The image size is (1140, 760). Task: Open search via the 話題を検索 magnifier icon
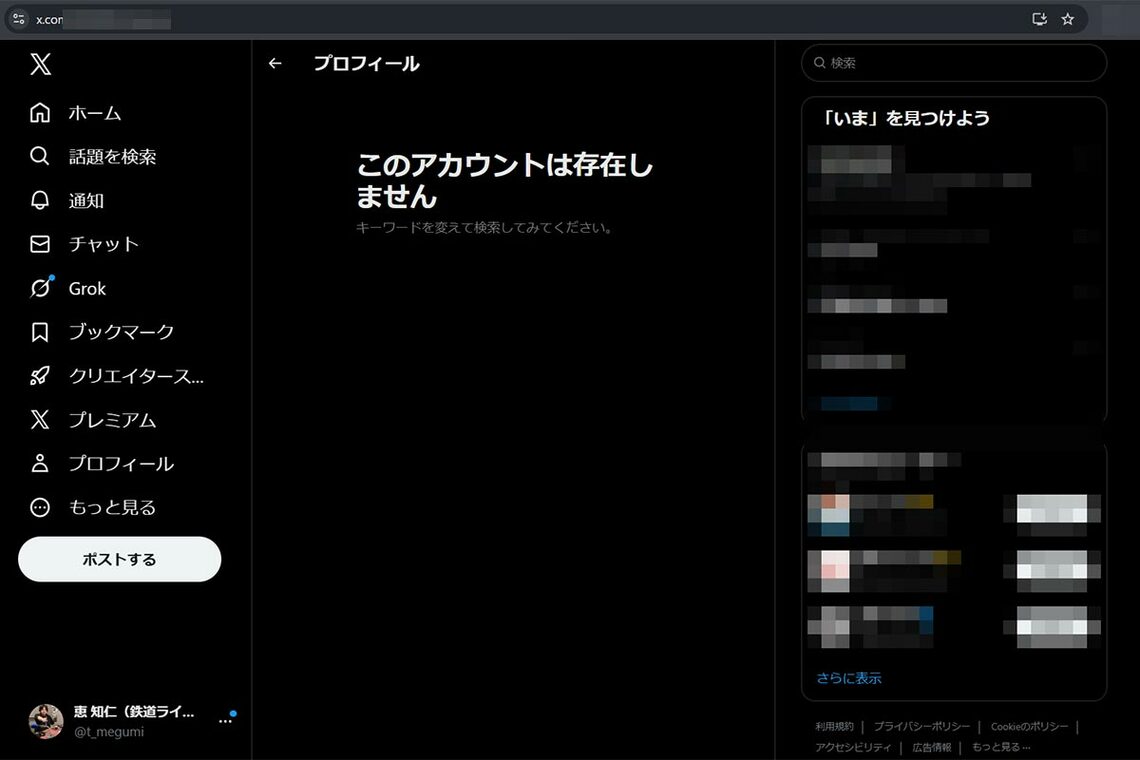pyautogui.click(x=39, y=156)
